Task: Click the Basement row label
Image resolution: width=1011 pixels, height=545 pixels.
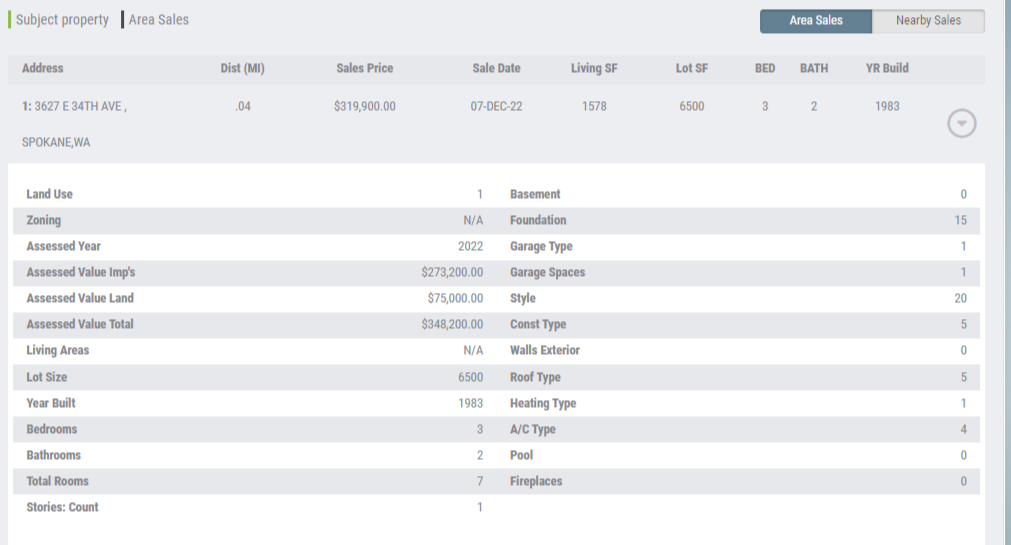Action: [535, 194]
